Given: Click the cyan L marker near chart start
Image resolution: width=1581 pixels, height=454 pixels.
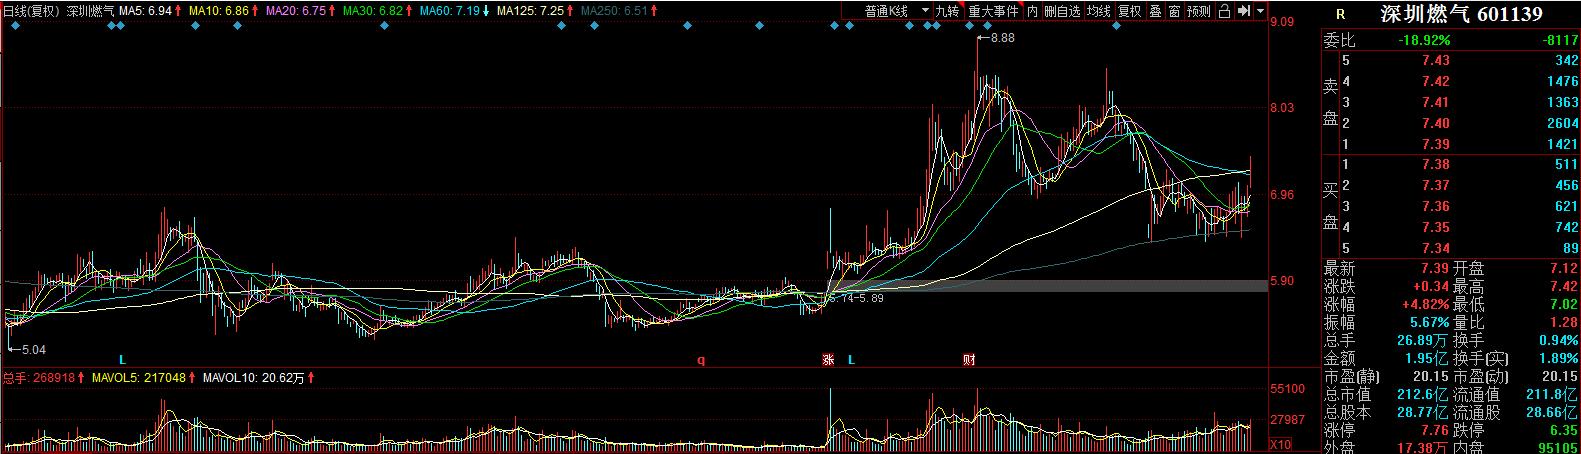Looking at the screenshot, I should click(x=122, y=359).
